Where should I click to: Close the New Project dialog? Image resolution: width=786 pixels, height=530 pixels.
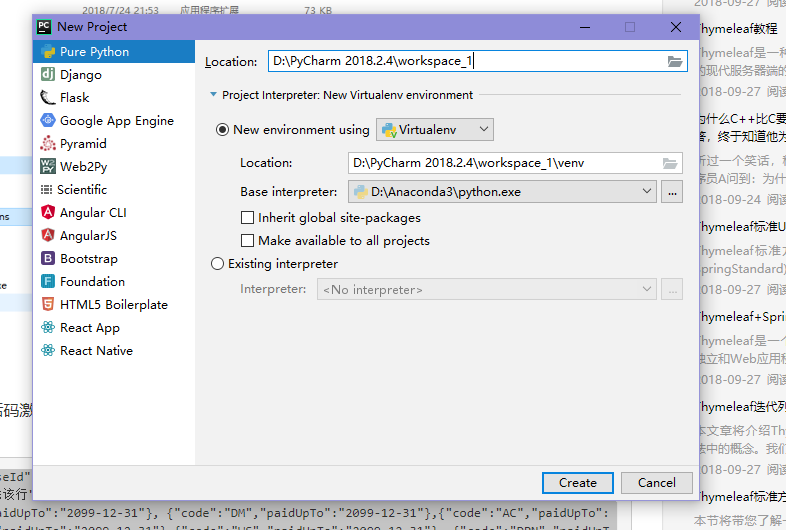coord(676,27)
